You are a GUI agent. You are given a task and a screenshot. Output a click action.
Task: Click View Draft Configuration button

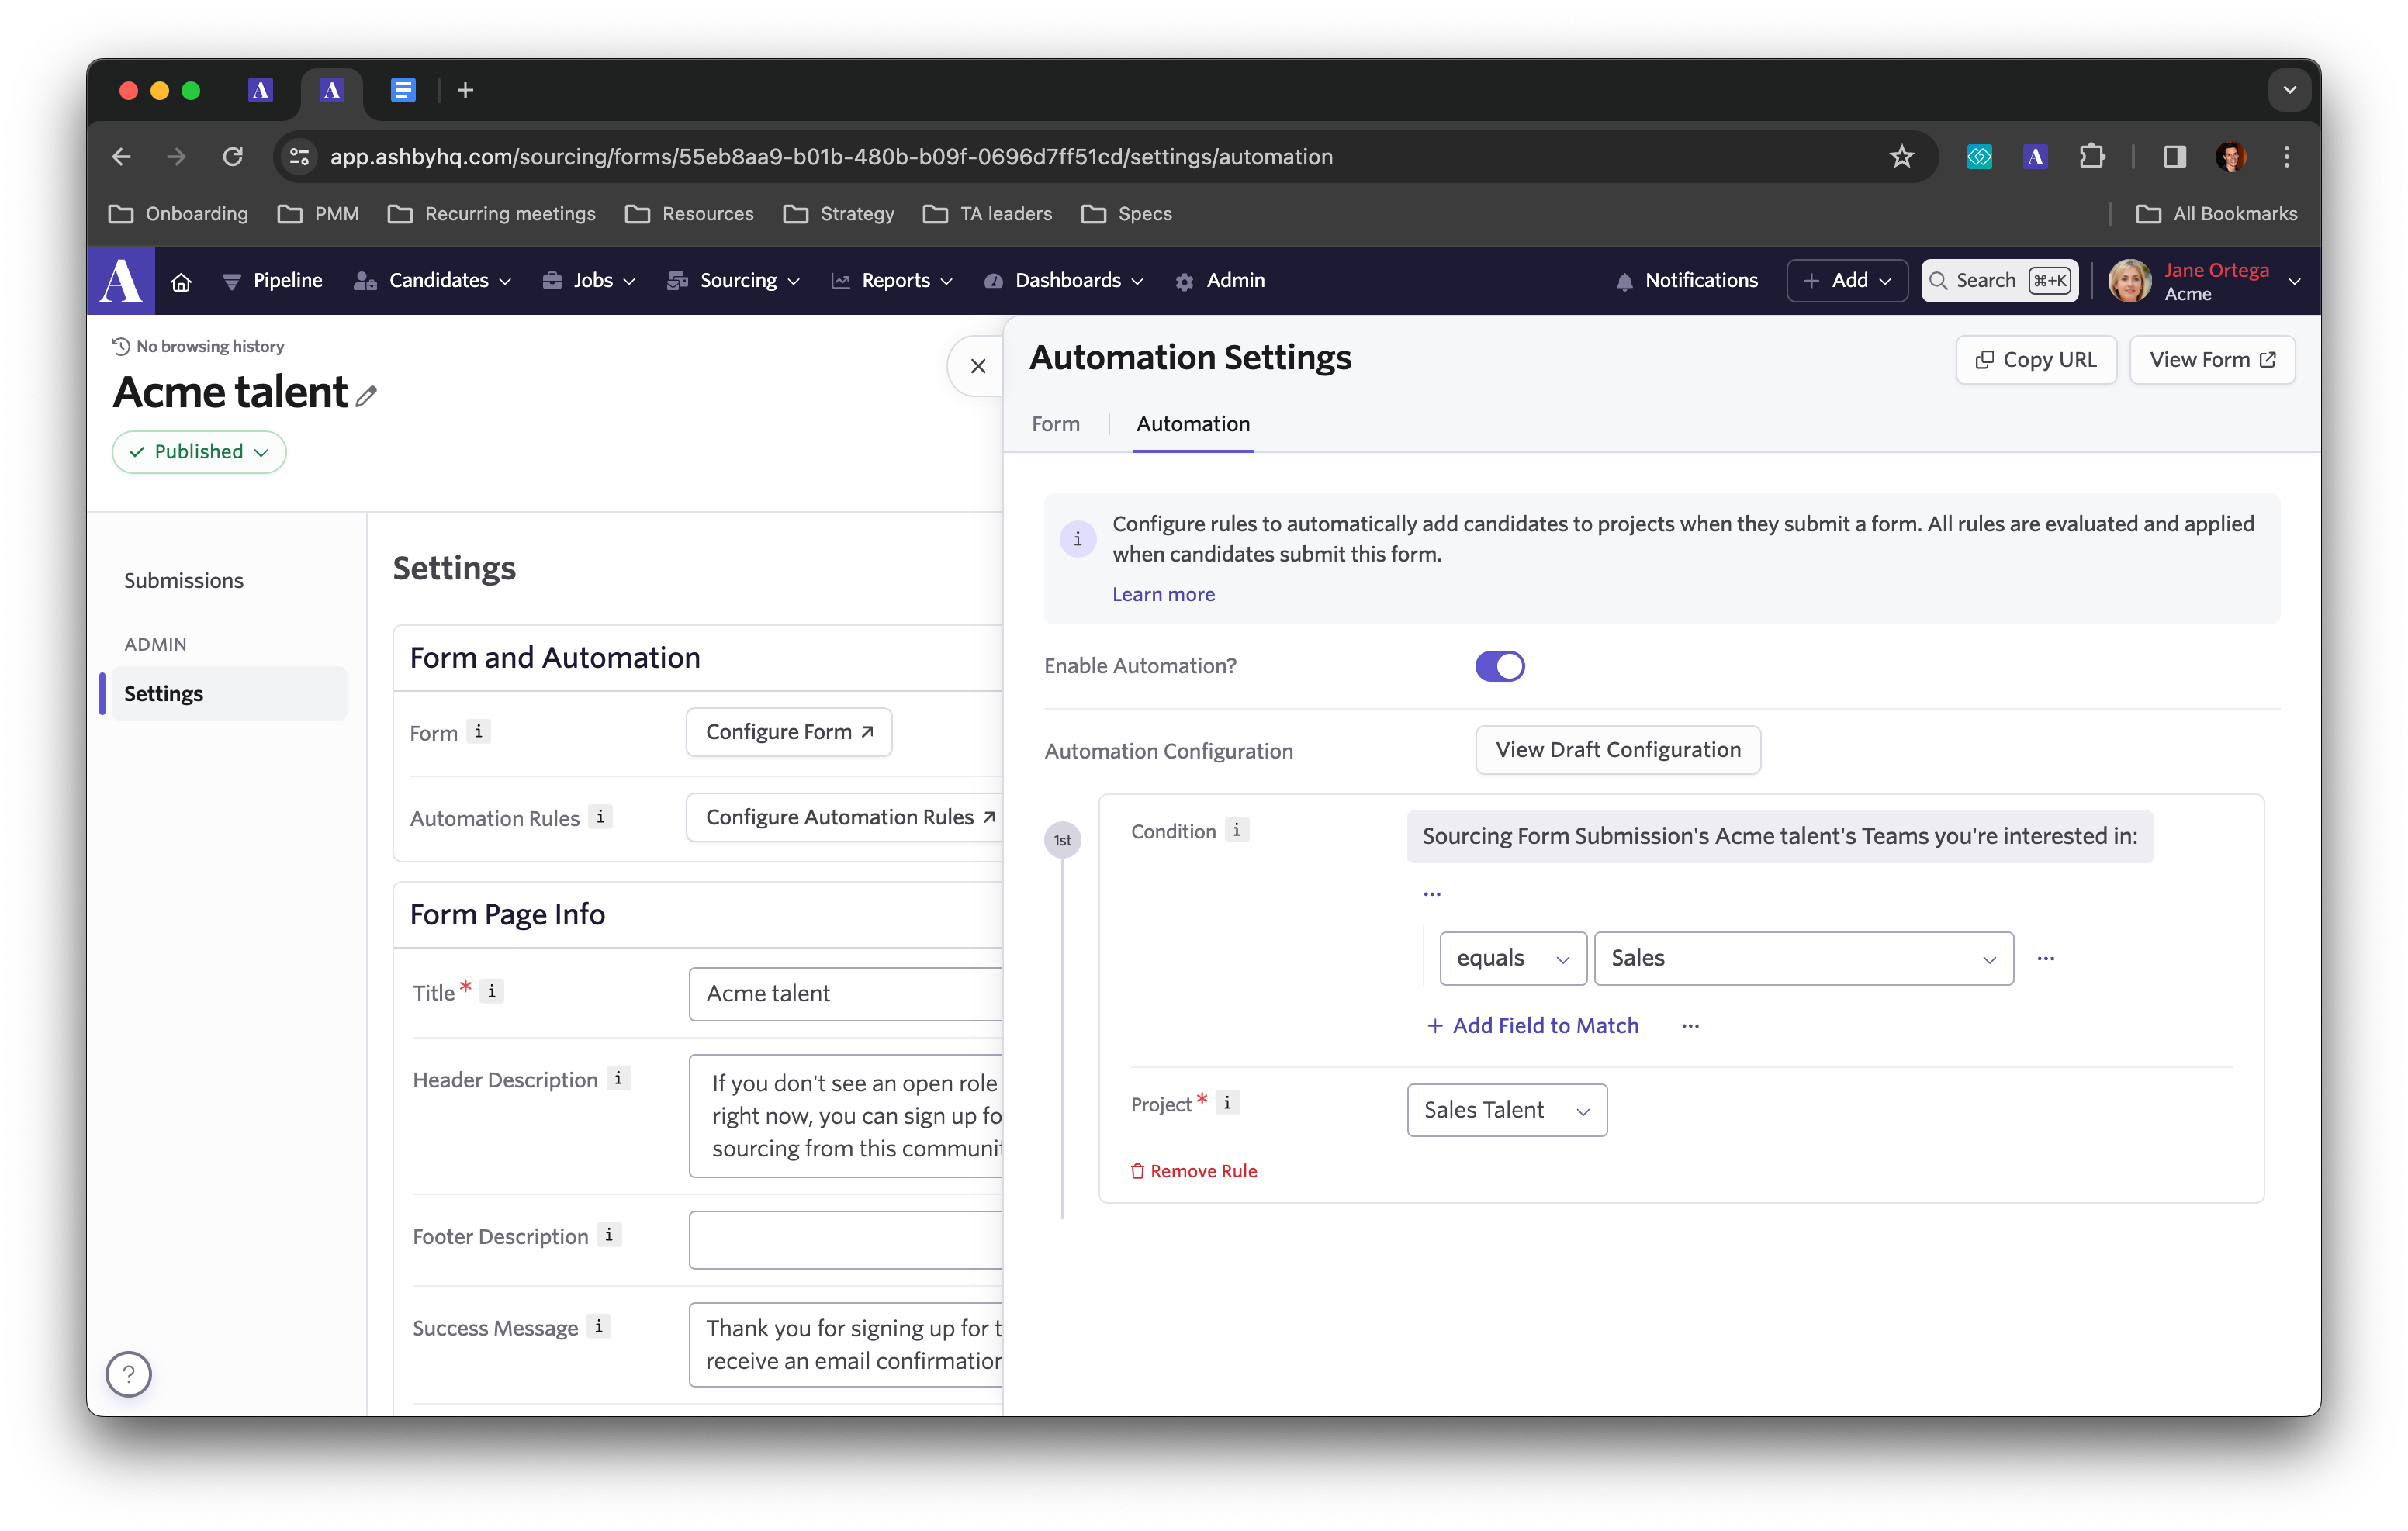tap(1617, 750)
